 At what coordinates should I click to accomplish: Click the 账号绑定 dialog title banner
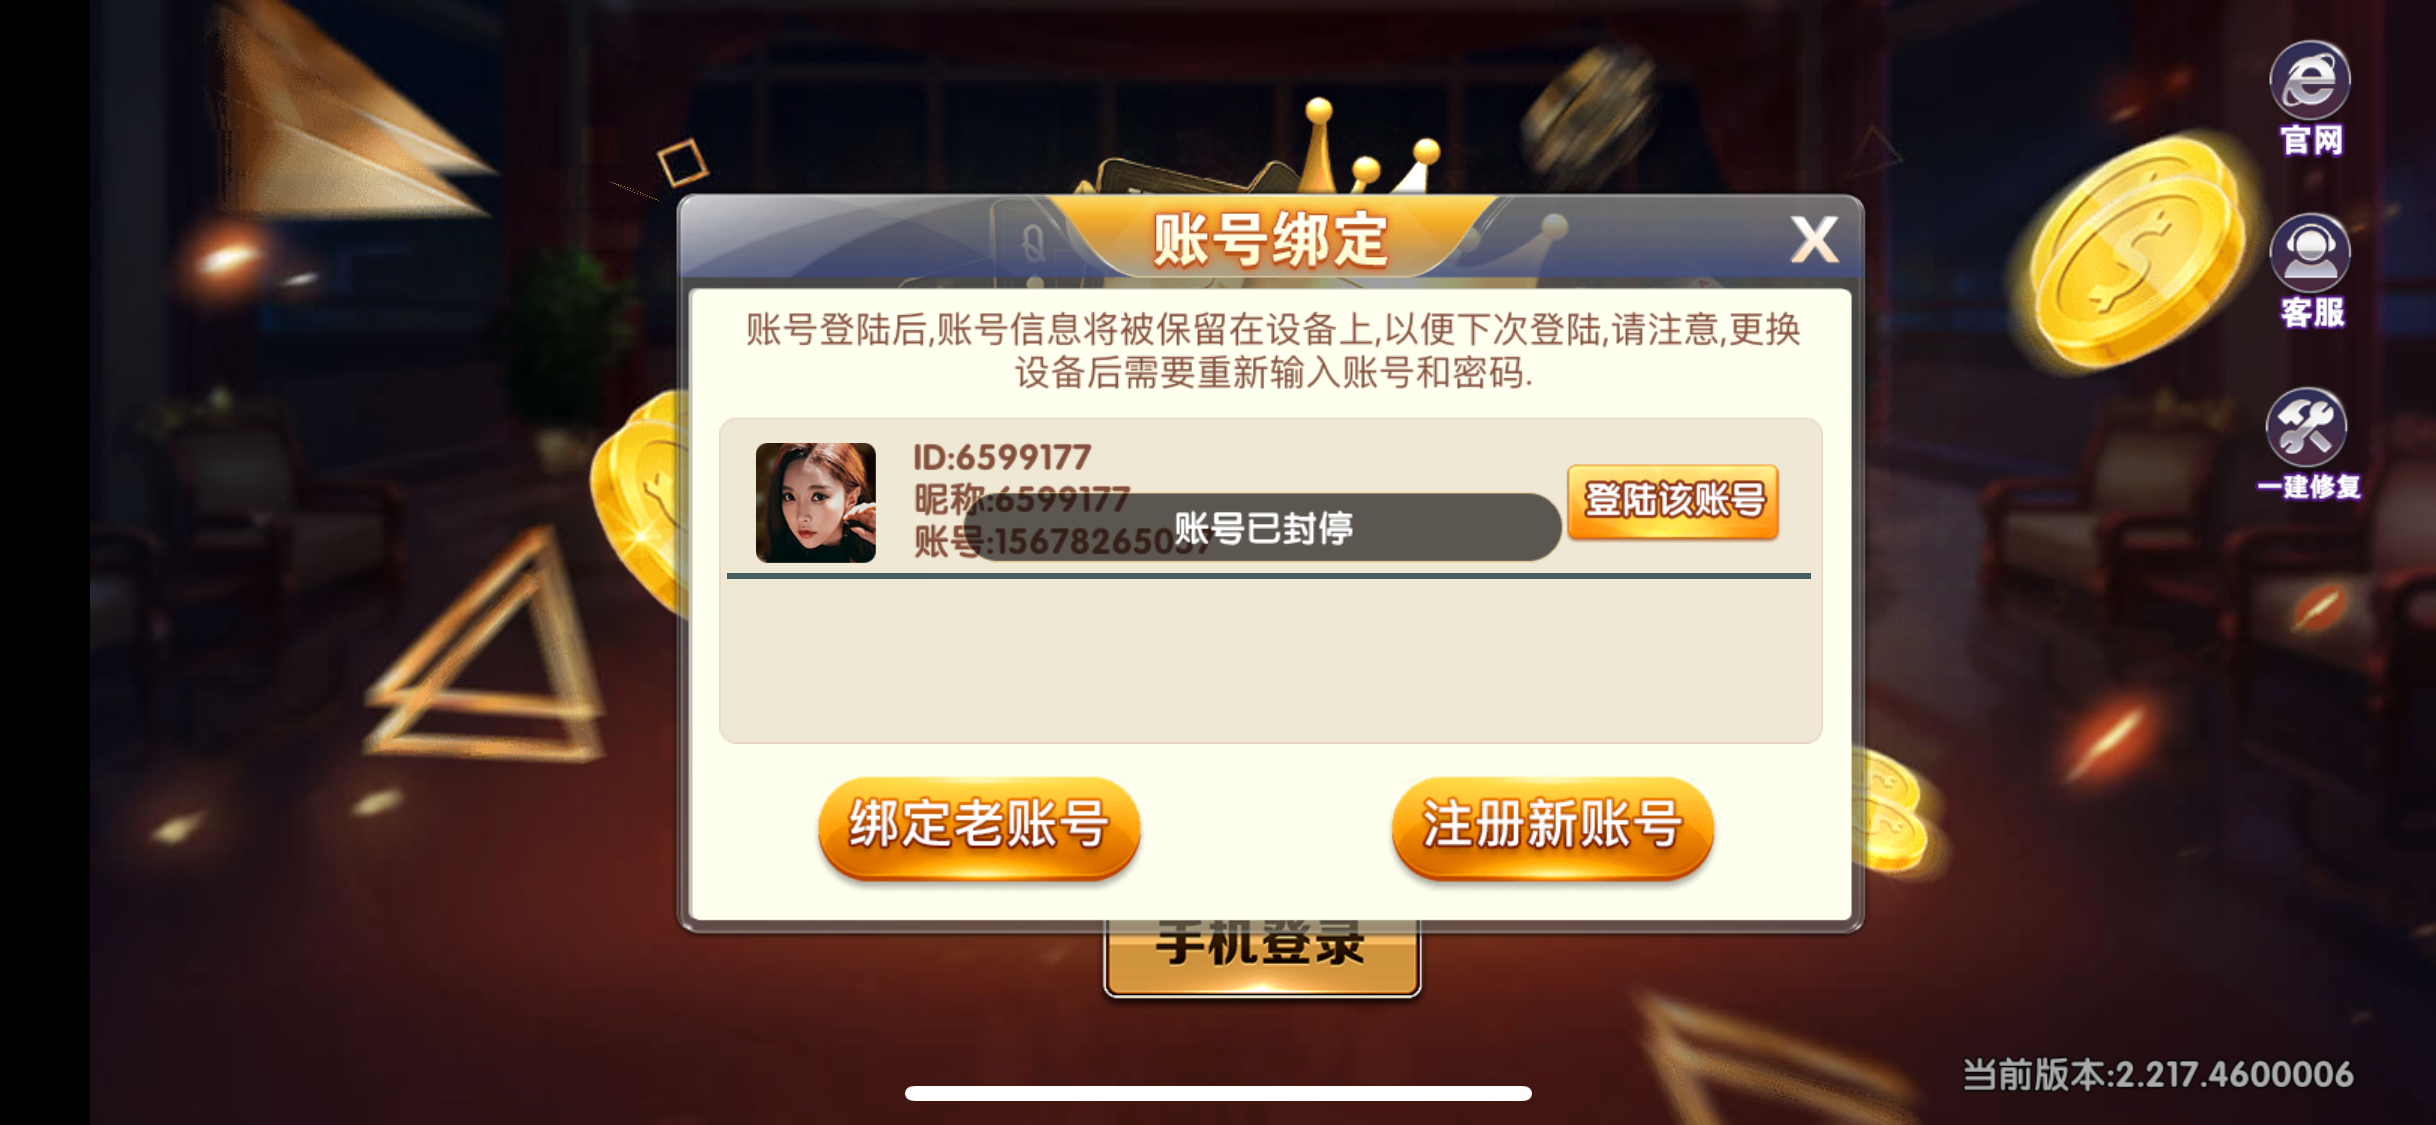pos(1270,238)
